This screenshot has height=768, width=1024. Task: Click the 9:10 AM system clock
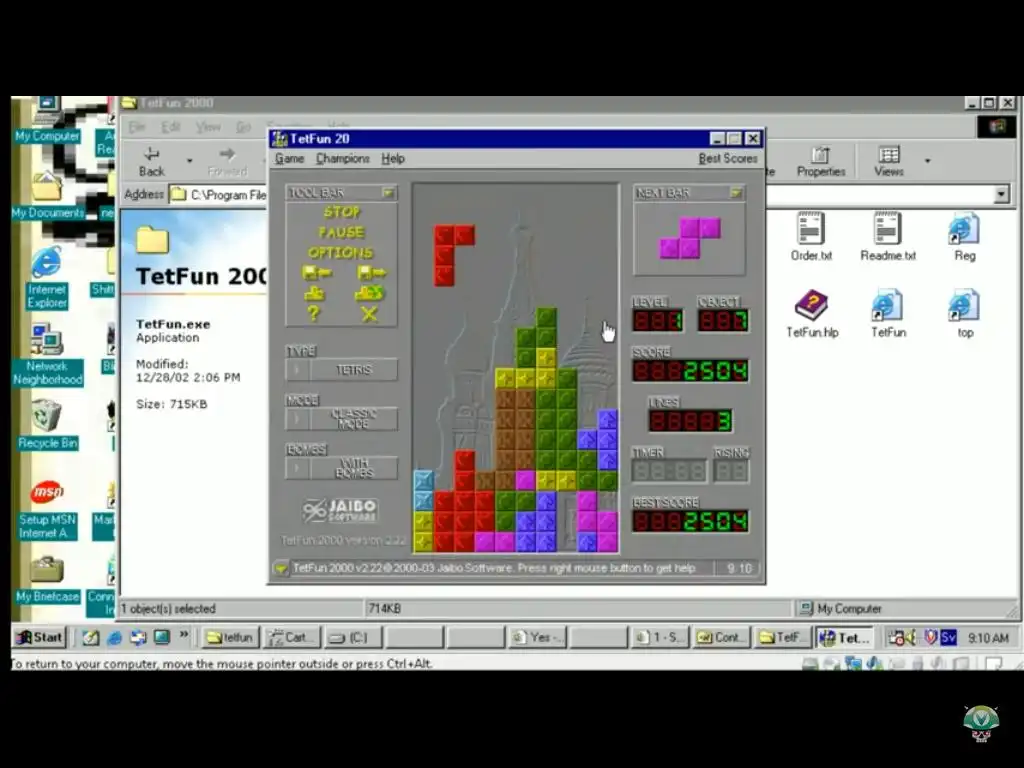click(x=987, y=637)
